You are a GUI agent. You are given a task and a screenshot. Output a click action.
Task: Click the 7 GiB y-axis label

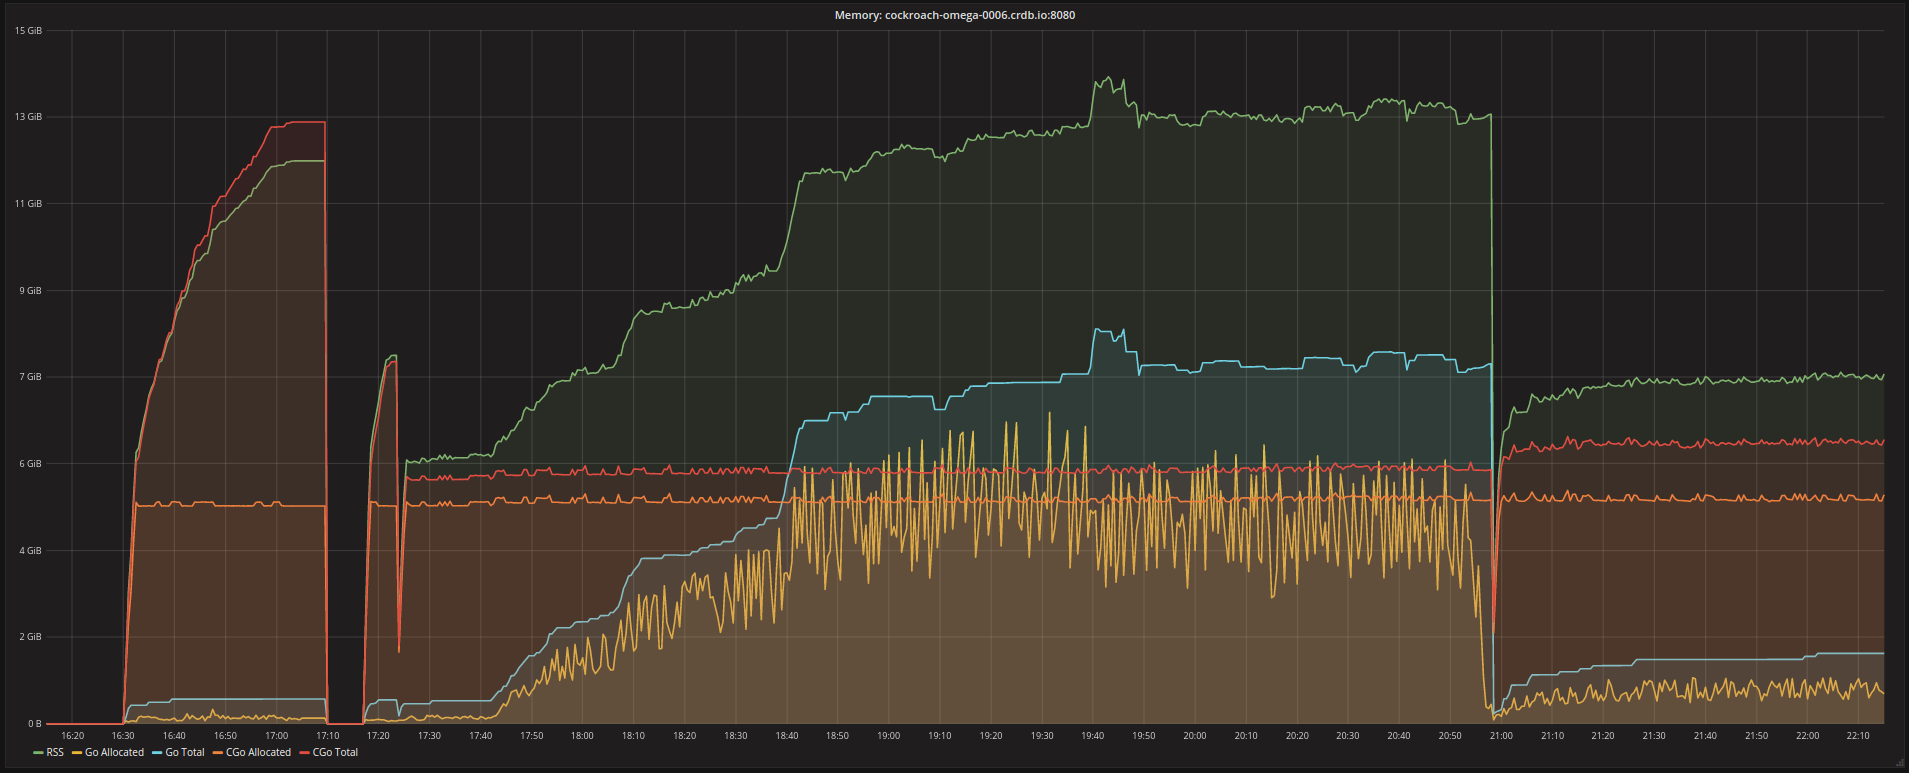(30, 377)
